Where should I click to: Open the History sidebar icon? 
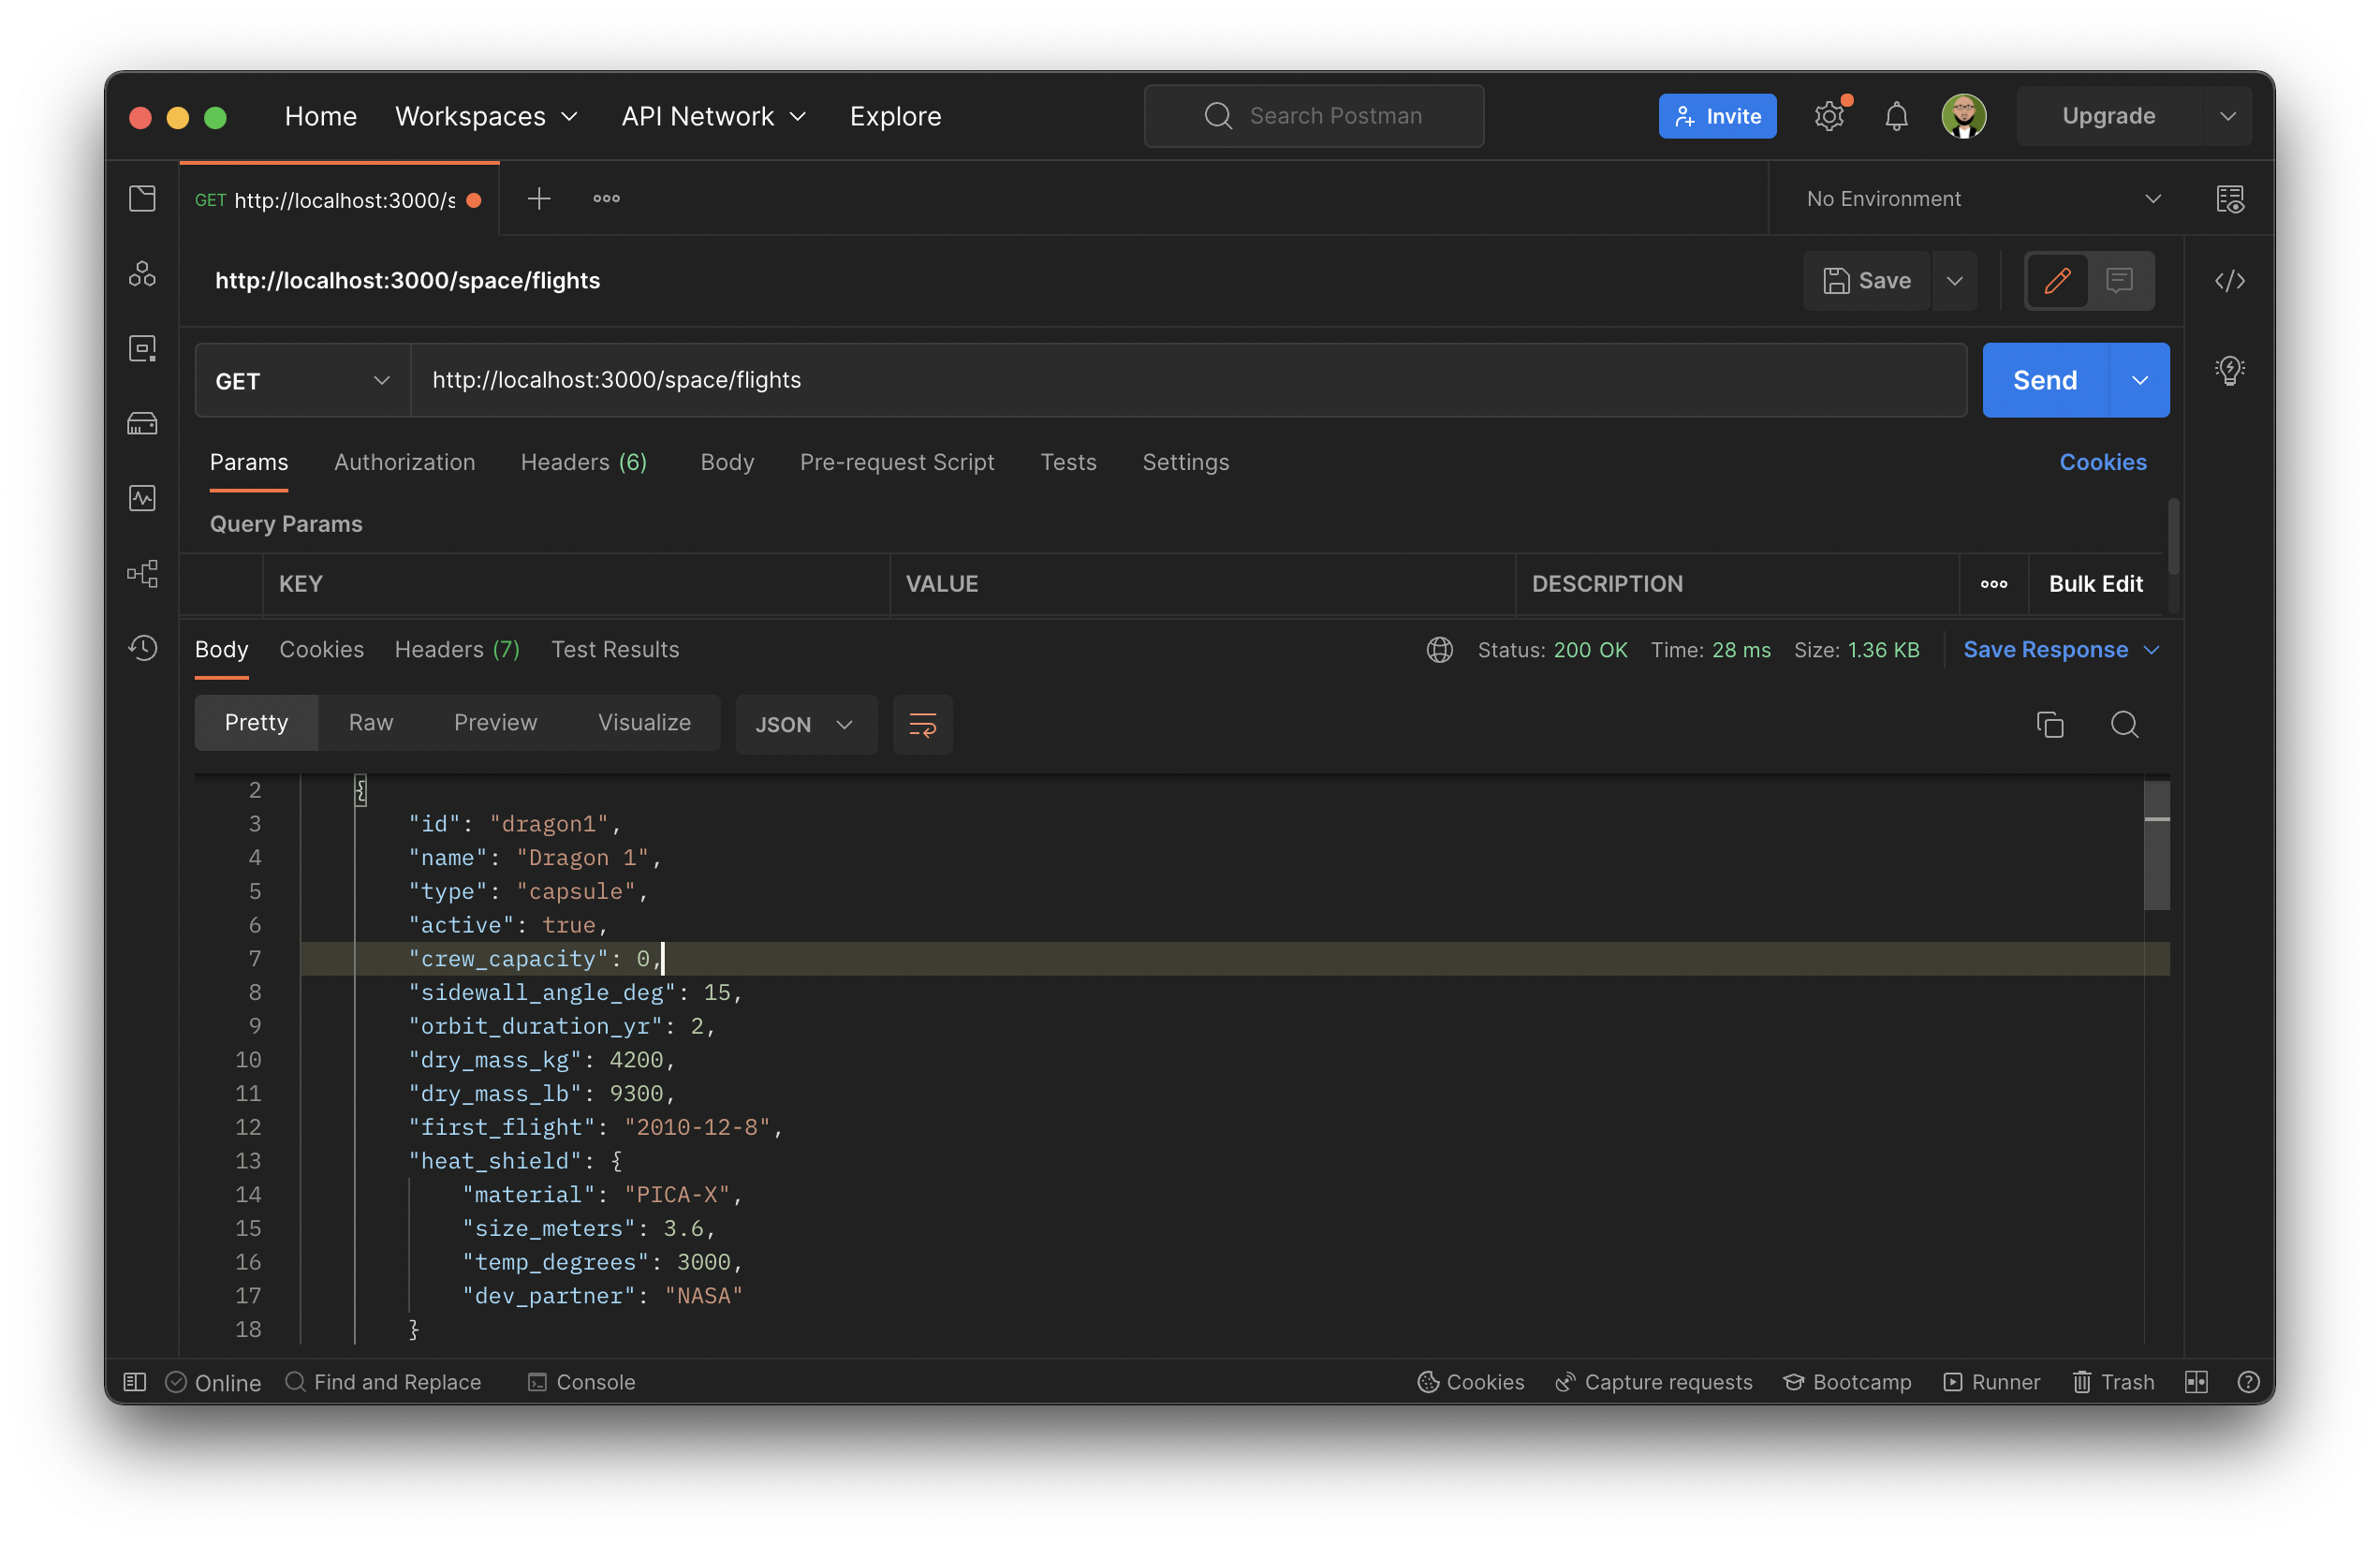(x=142, y=648)
